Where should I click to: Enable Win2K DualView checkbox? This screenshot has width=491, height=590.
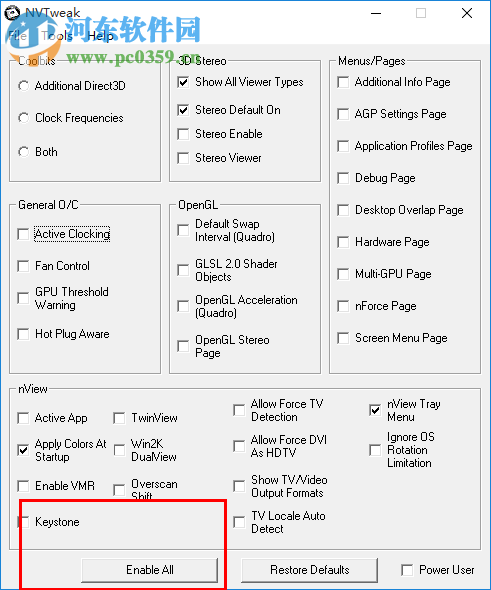pos(119,450)
